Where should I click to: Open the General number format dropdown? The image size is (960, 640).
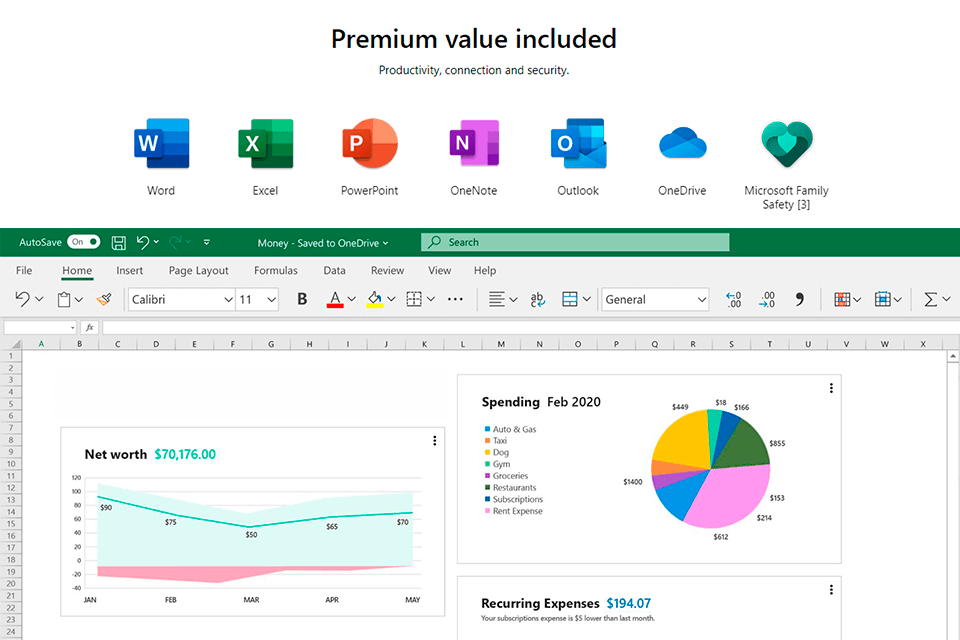click(702, 299)
